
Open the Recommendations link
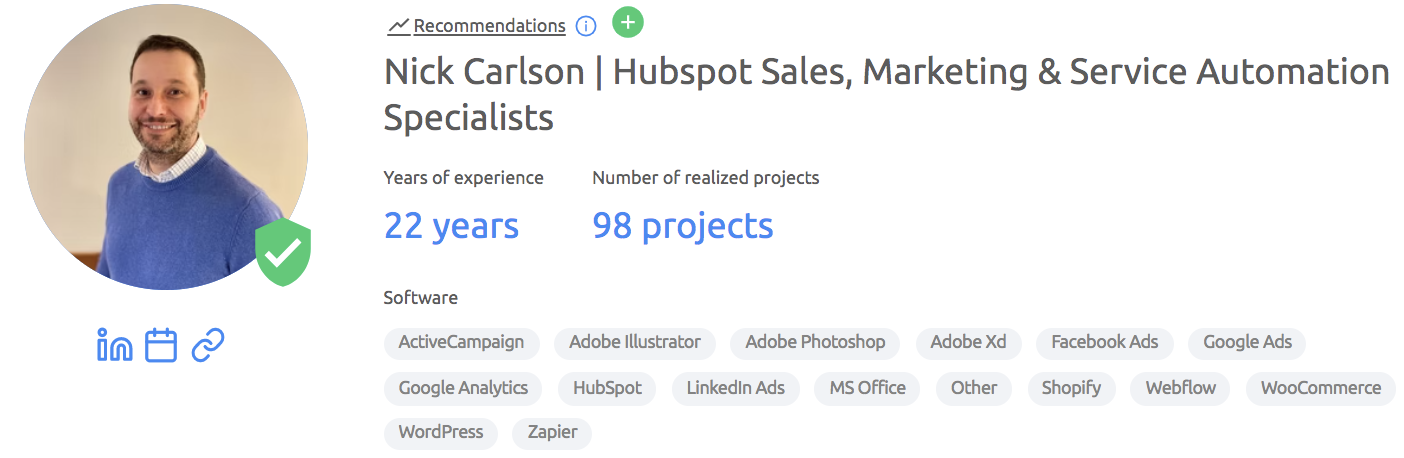tap(489, 26)
